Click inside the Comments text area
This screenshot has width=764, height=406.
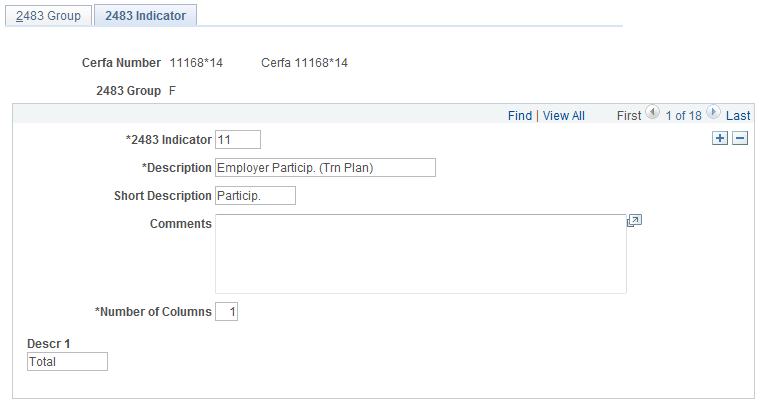[421, 254]
